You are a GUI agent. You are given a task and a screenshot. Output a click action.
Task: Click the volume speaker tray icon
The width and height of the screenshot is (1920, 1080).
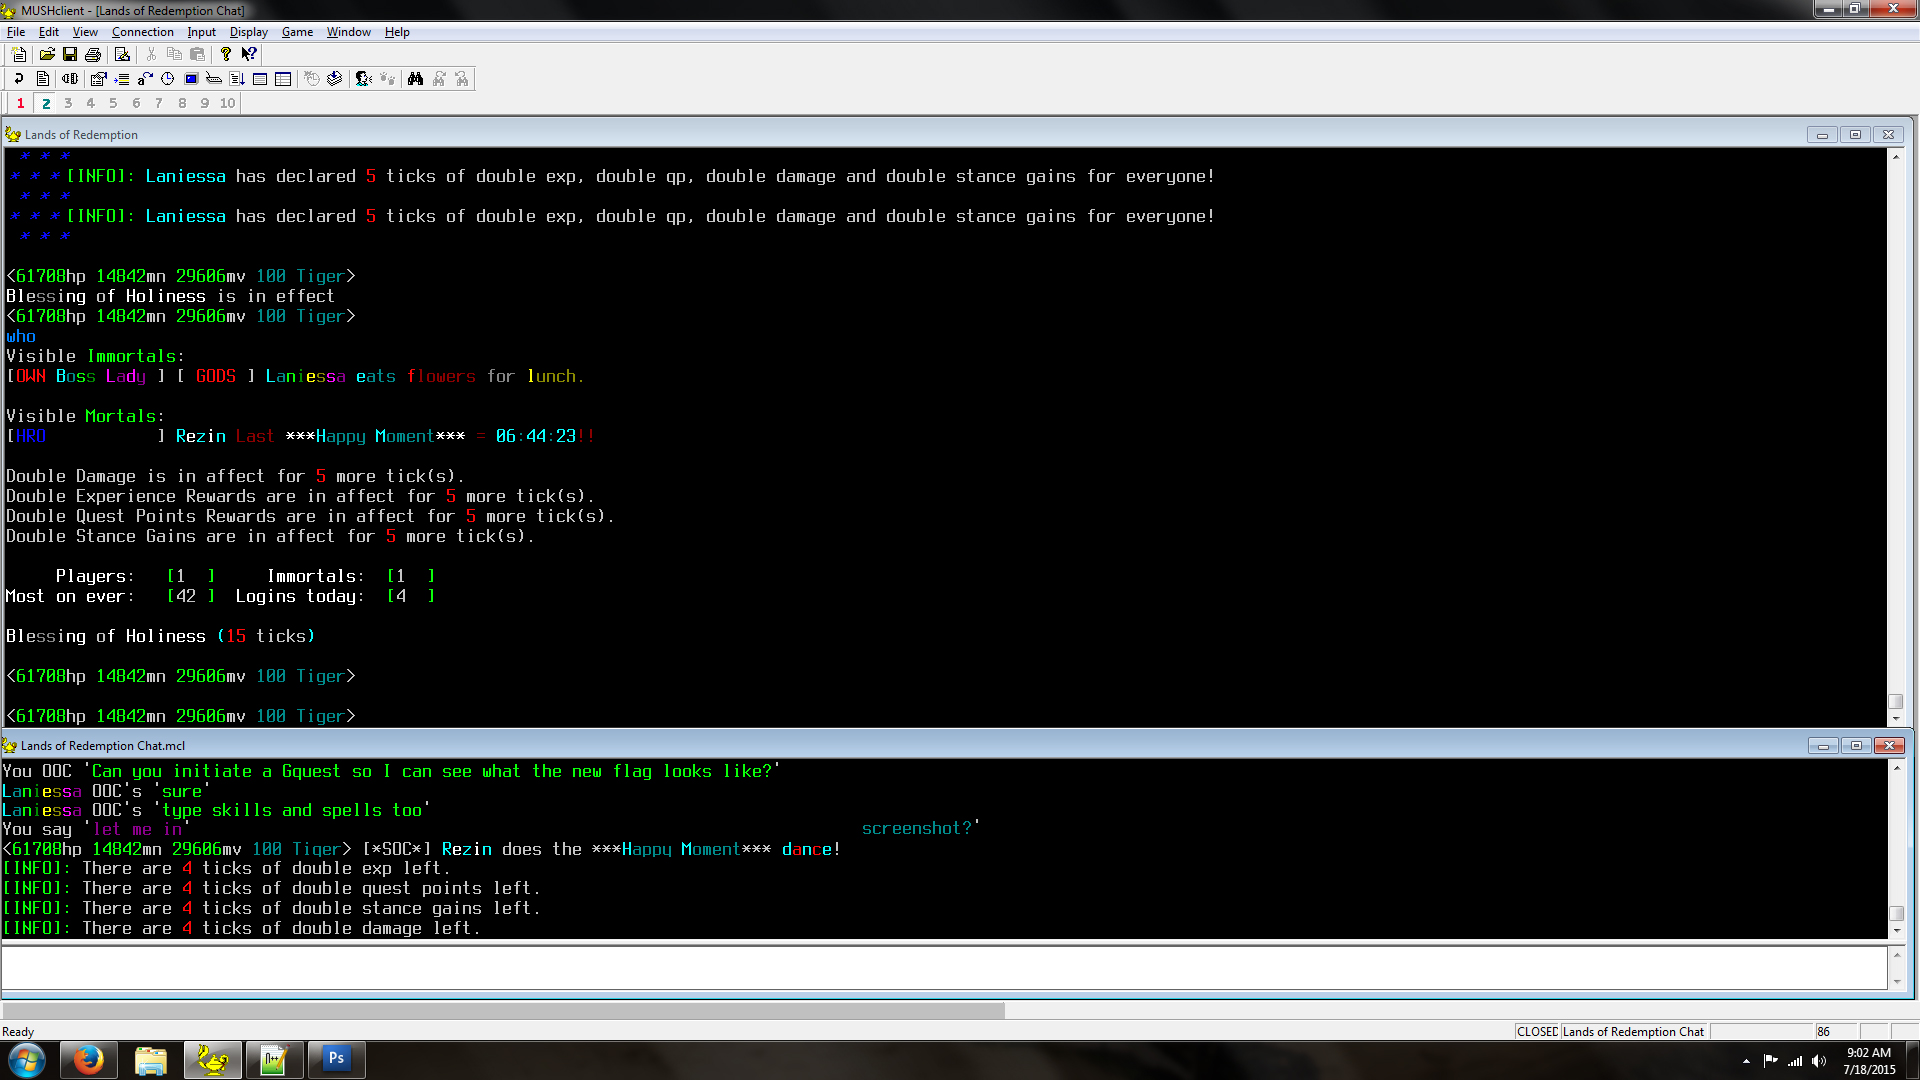[x=1819, y=1061]
